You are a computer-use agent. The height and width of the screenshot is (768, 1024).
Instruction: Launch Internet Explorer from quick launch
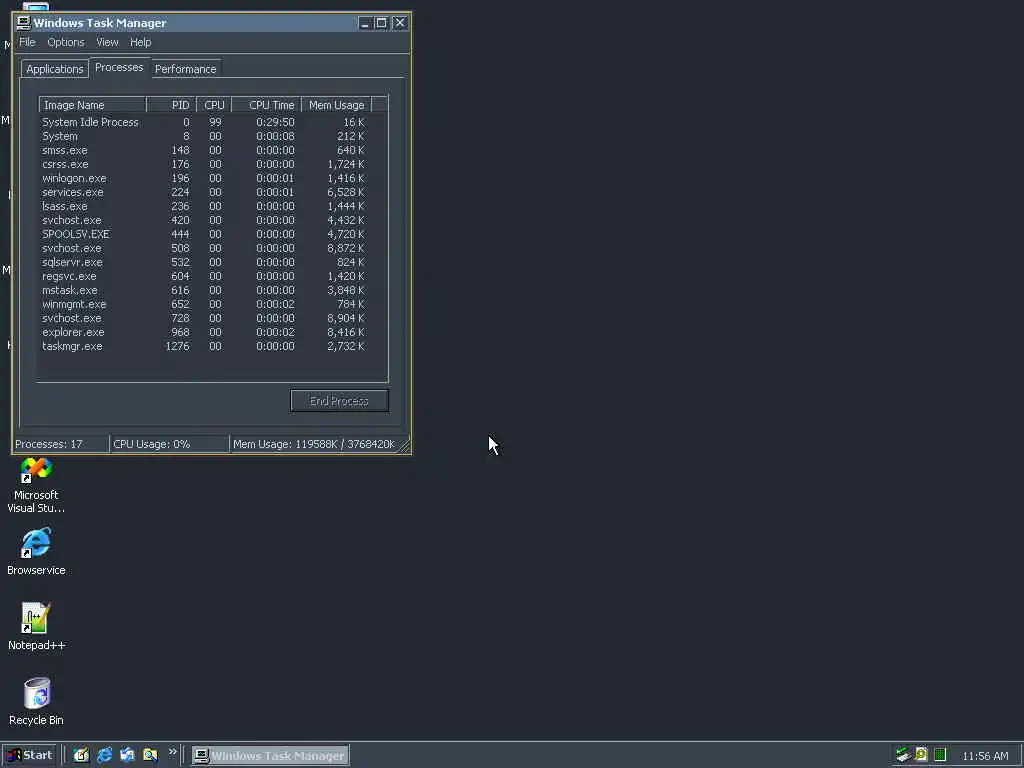(x=104, y=755)
